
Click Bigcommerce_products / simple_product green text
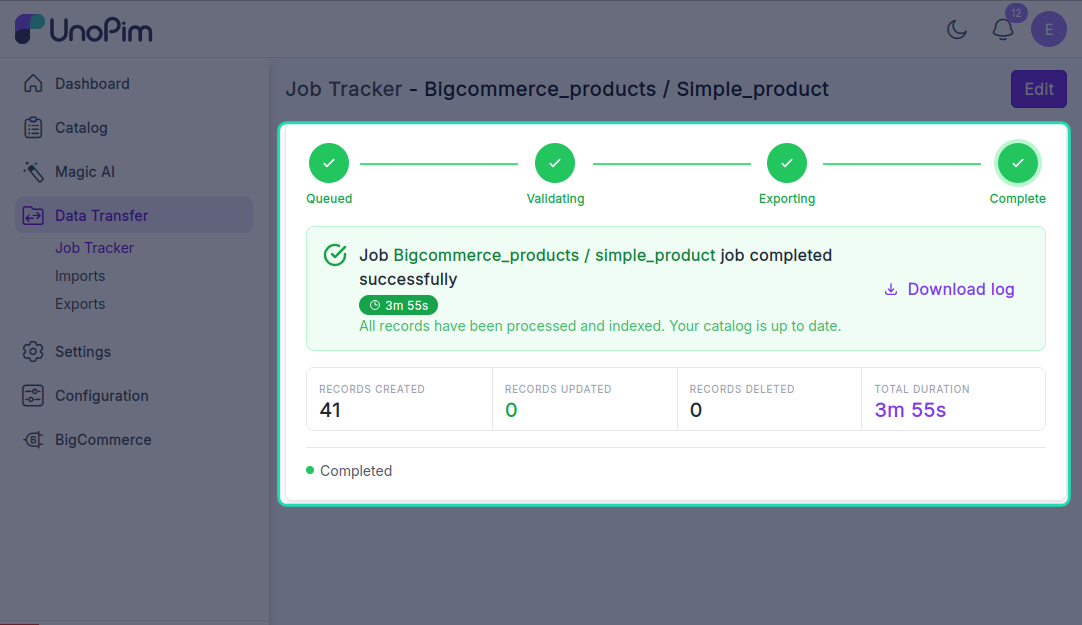554,255
